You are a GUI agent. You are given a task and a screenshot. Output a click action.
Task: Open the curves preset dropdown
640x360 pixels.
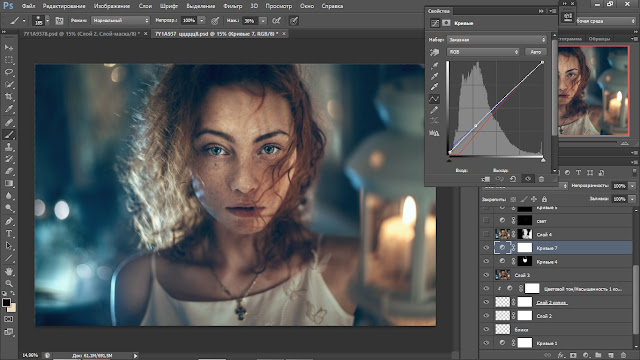pyautogui.click(x=496, y=40)
